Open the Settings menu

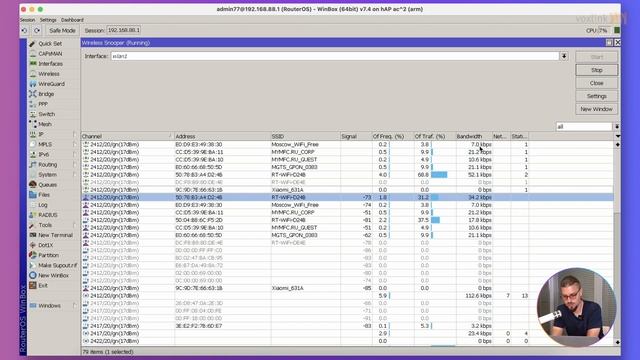pos(48,20)
